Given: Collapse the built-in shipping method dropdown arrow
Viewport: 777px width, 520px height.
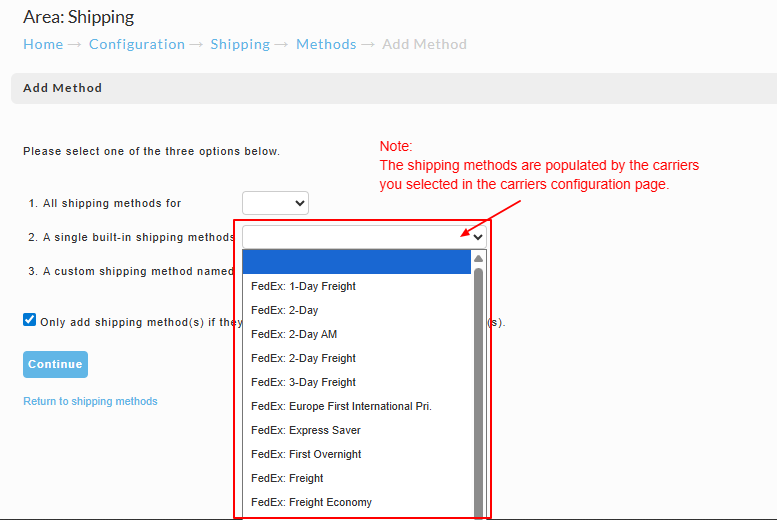Looking at the screenshot, I should coord(477,237).
